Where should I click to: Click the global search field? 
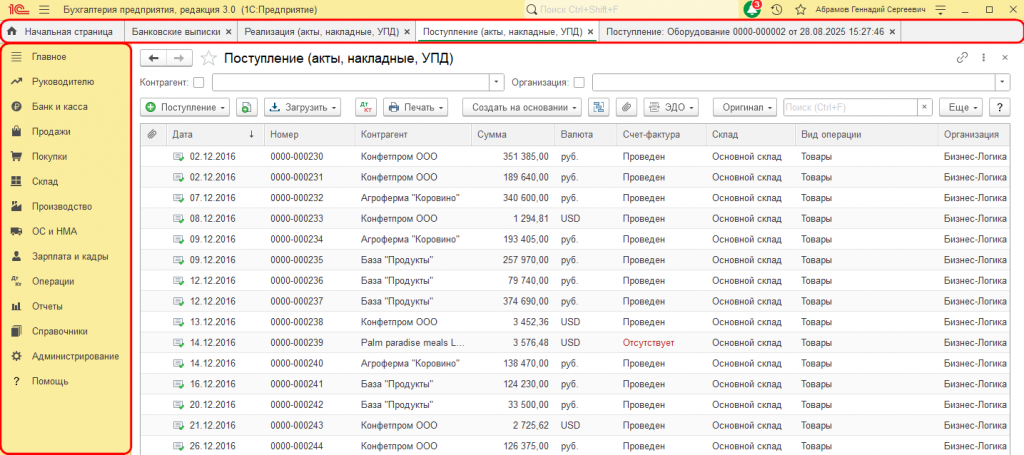pos(630,10)
